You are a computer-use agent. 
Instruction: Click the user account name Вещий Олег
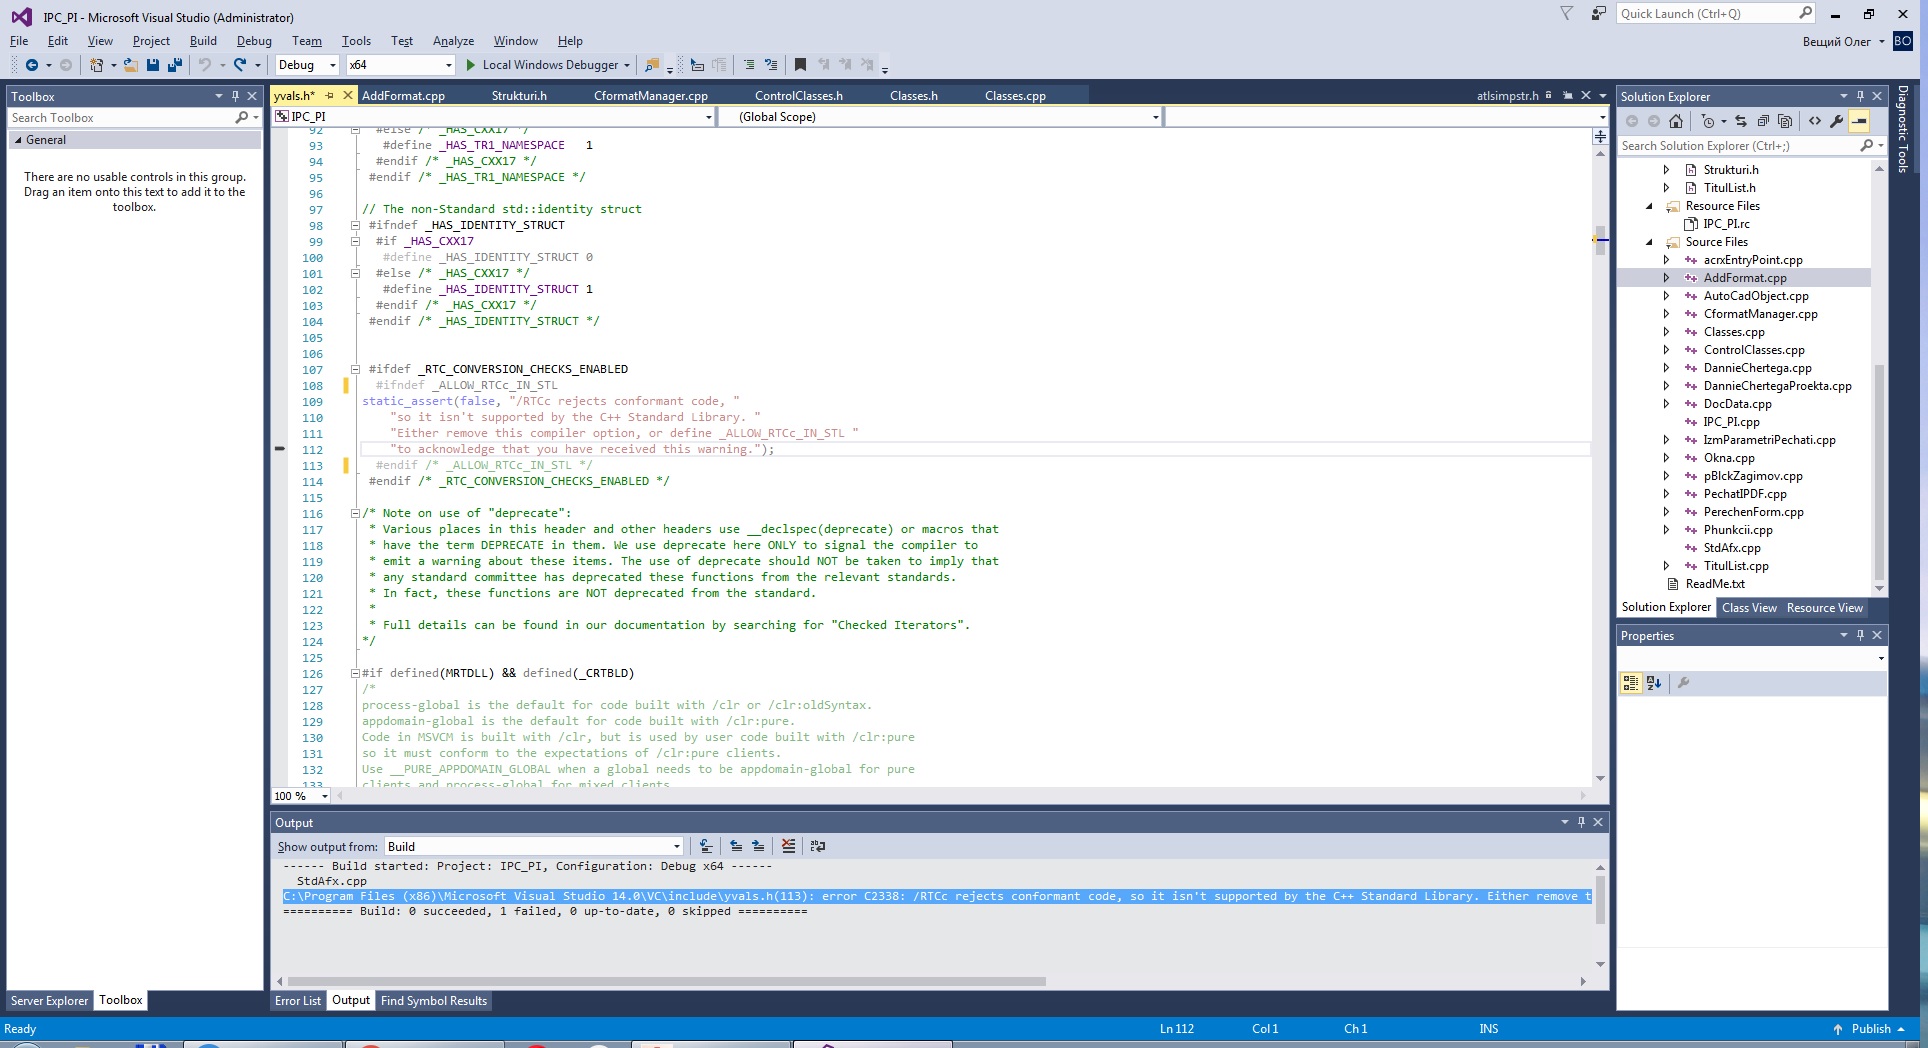point(1836,42)
